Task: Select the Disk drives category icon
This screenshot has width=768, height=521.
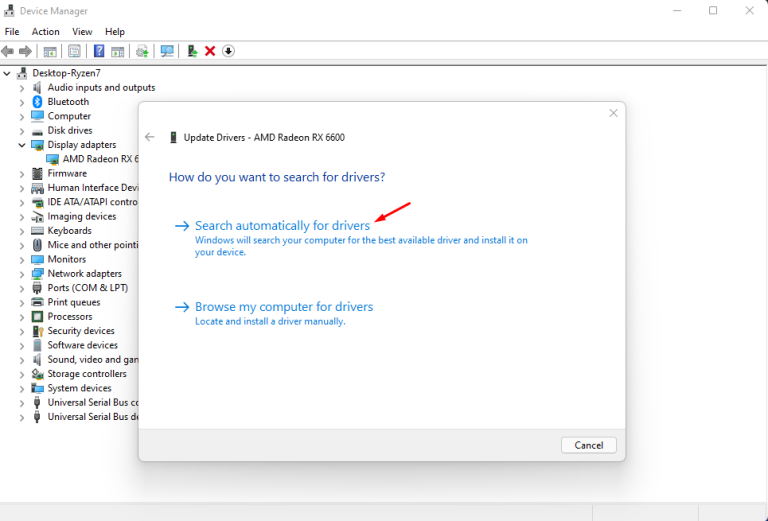Action: 37,131
